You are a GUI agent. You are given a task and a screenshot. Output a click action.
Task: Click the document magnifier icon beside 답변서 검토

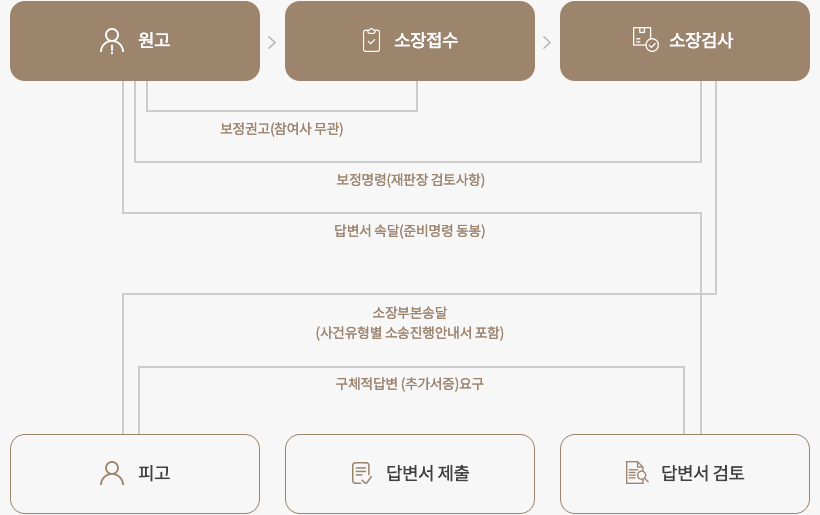(636, 473)
